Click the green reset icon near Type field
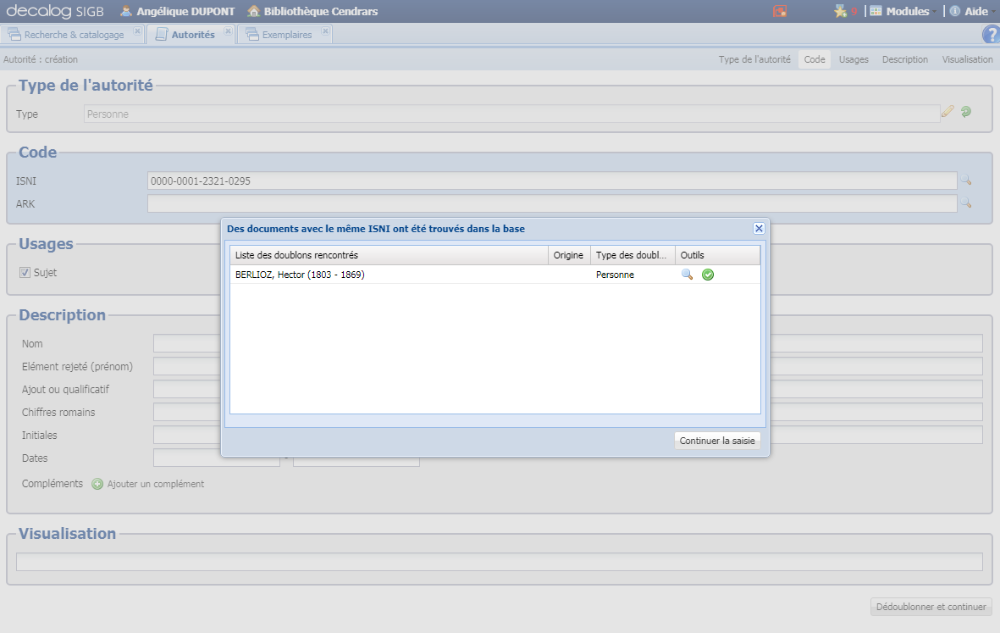Viewport: 1000px width, 633px height. click(x=966, y=112)
